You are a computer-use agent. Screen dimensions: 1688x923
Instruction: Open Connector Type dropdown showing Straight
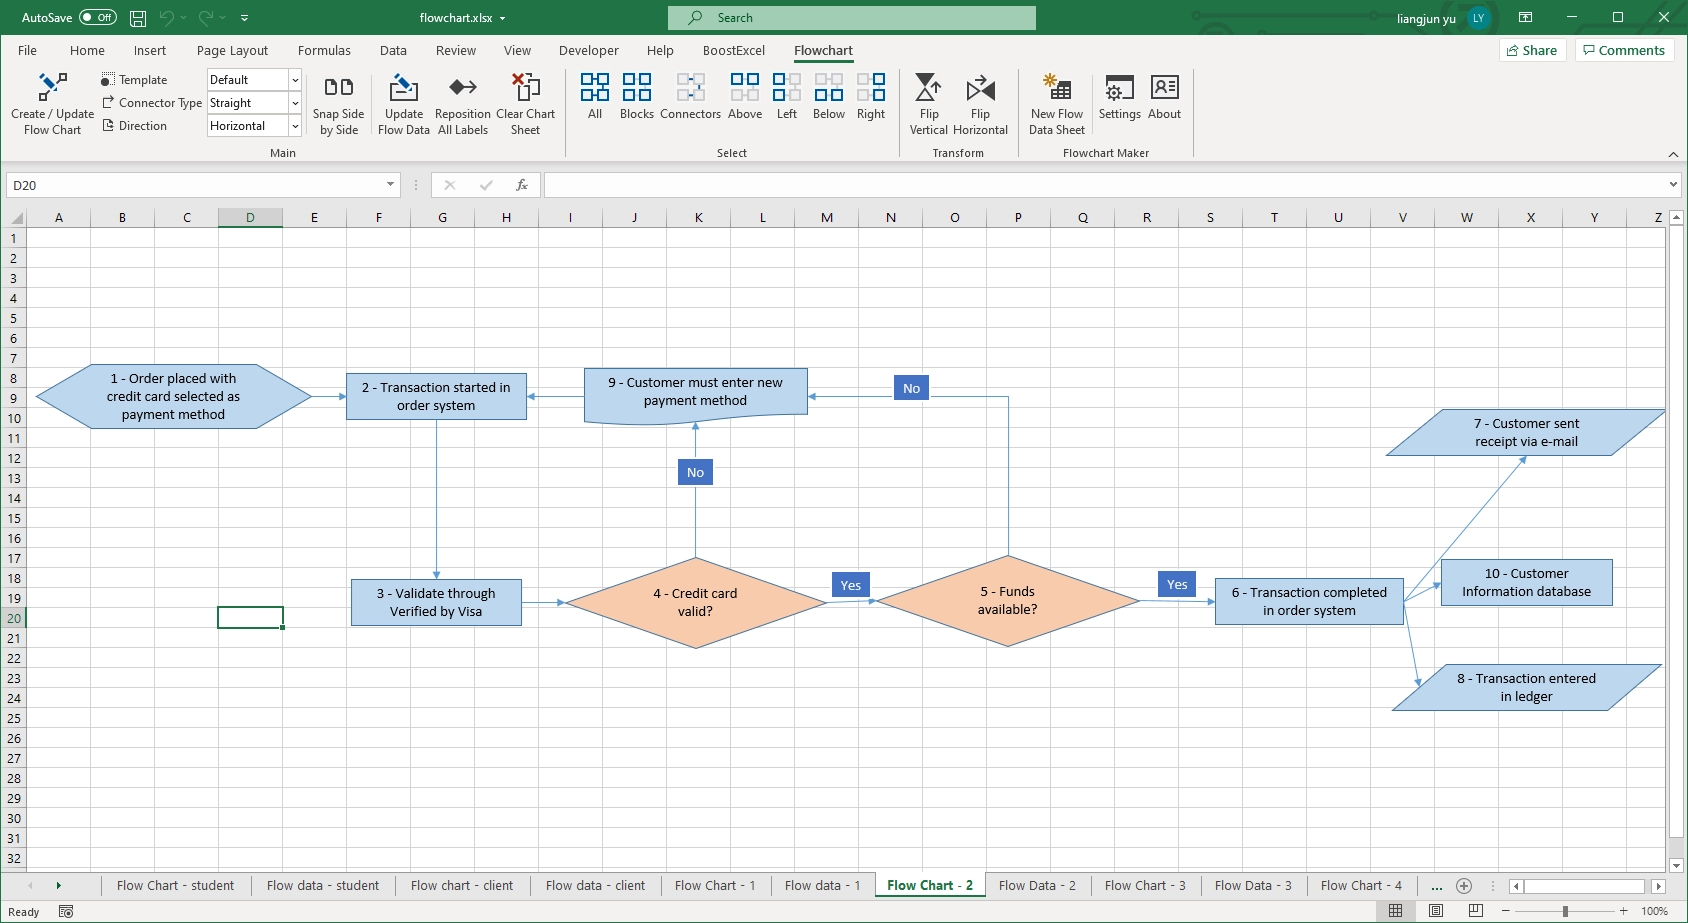click(x=295, y=103)
